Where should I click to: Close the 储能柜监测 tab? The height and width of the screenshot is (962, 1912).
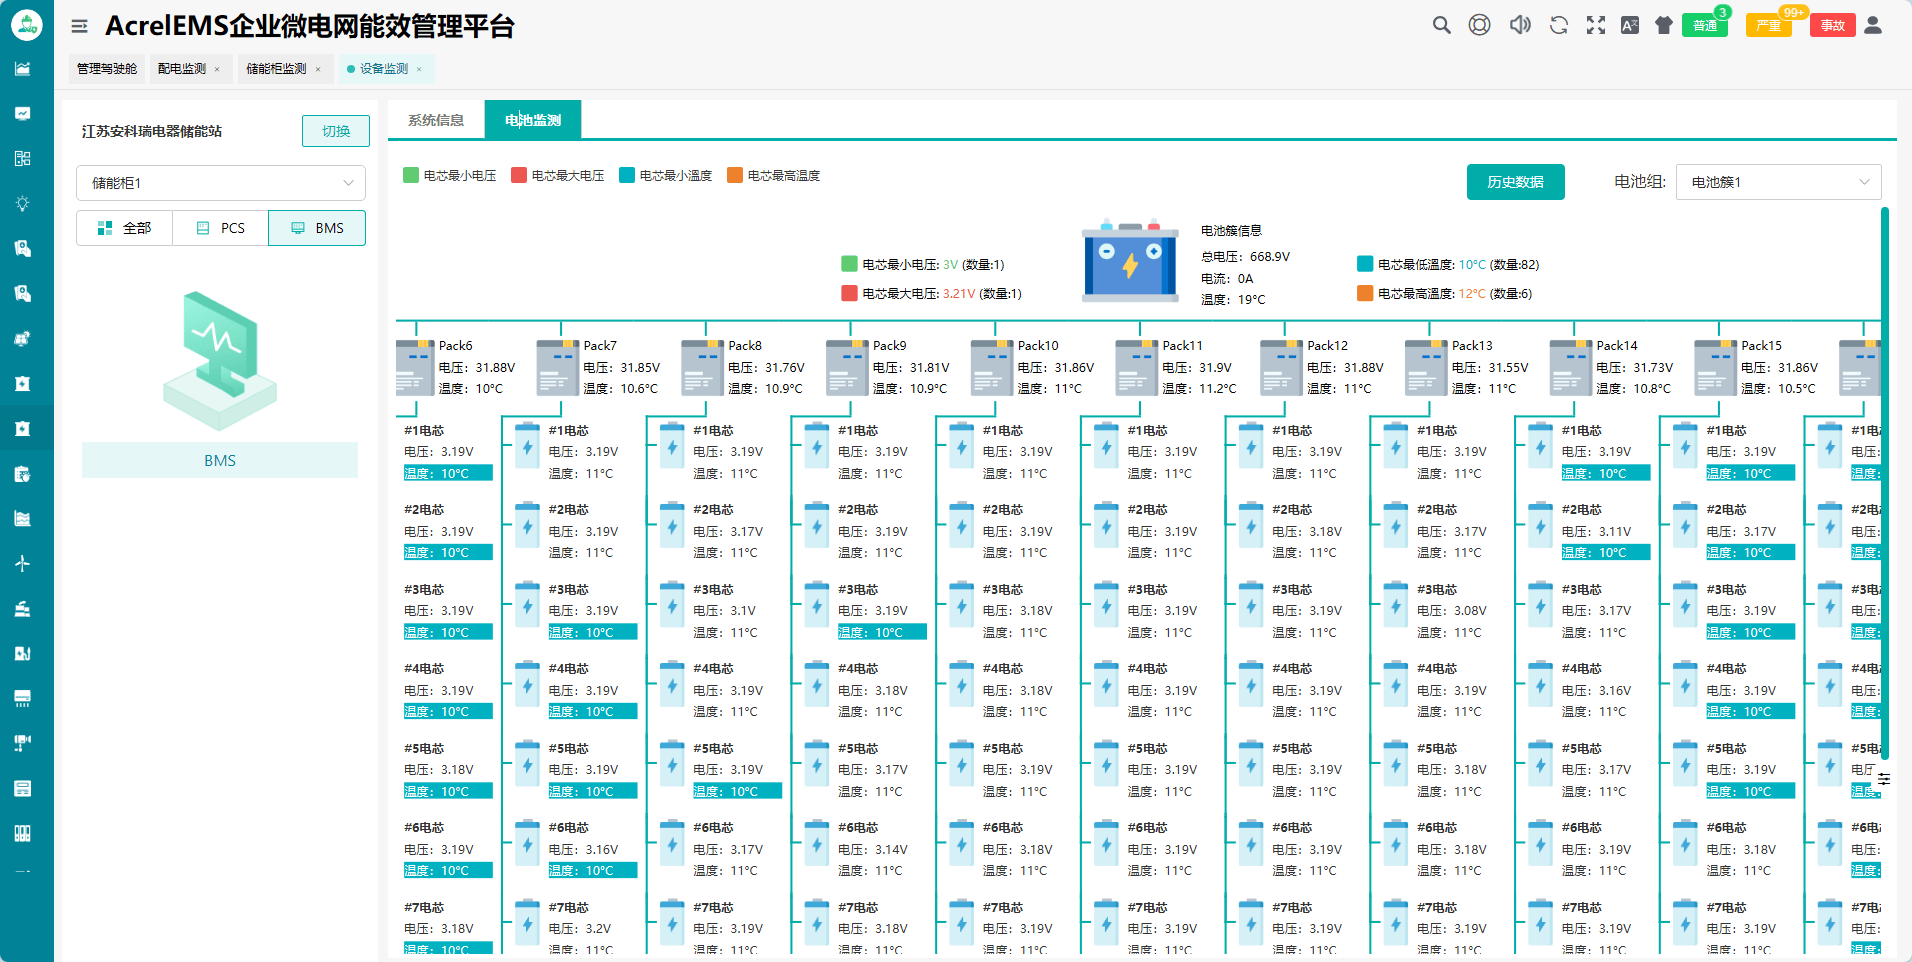click(318, 69)
